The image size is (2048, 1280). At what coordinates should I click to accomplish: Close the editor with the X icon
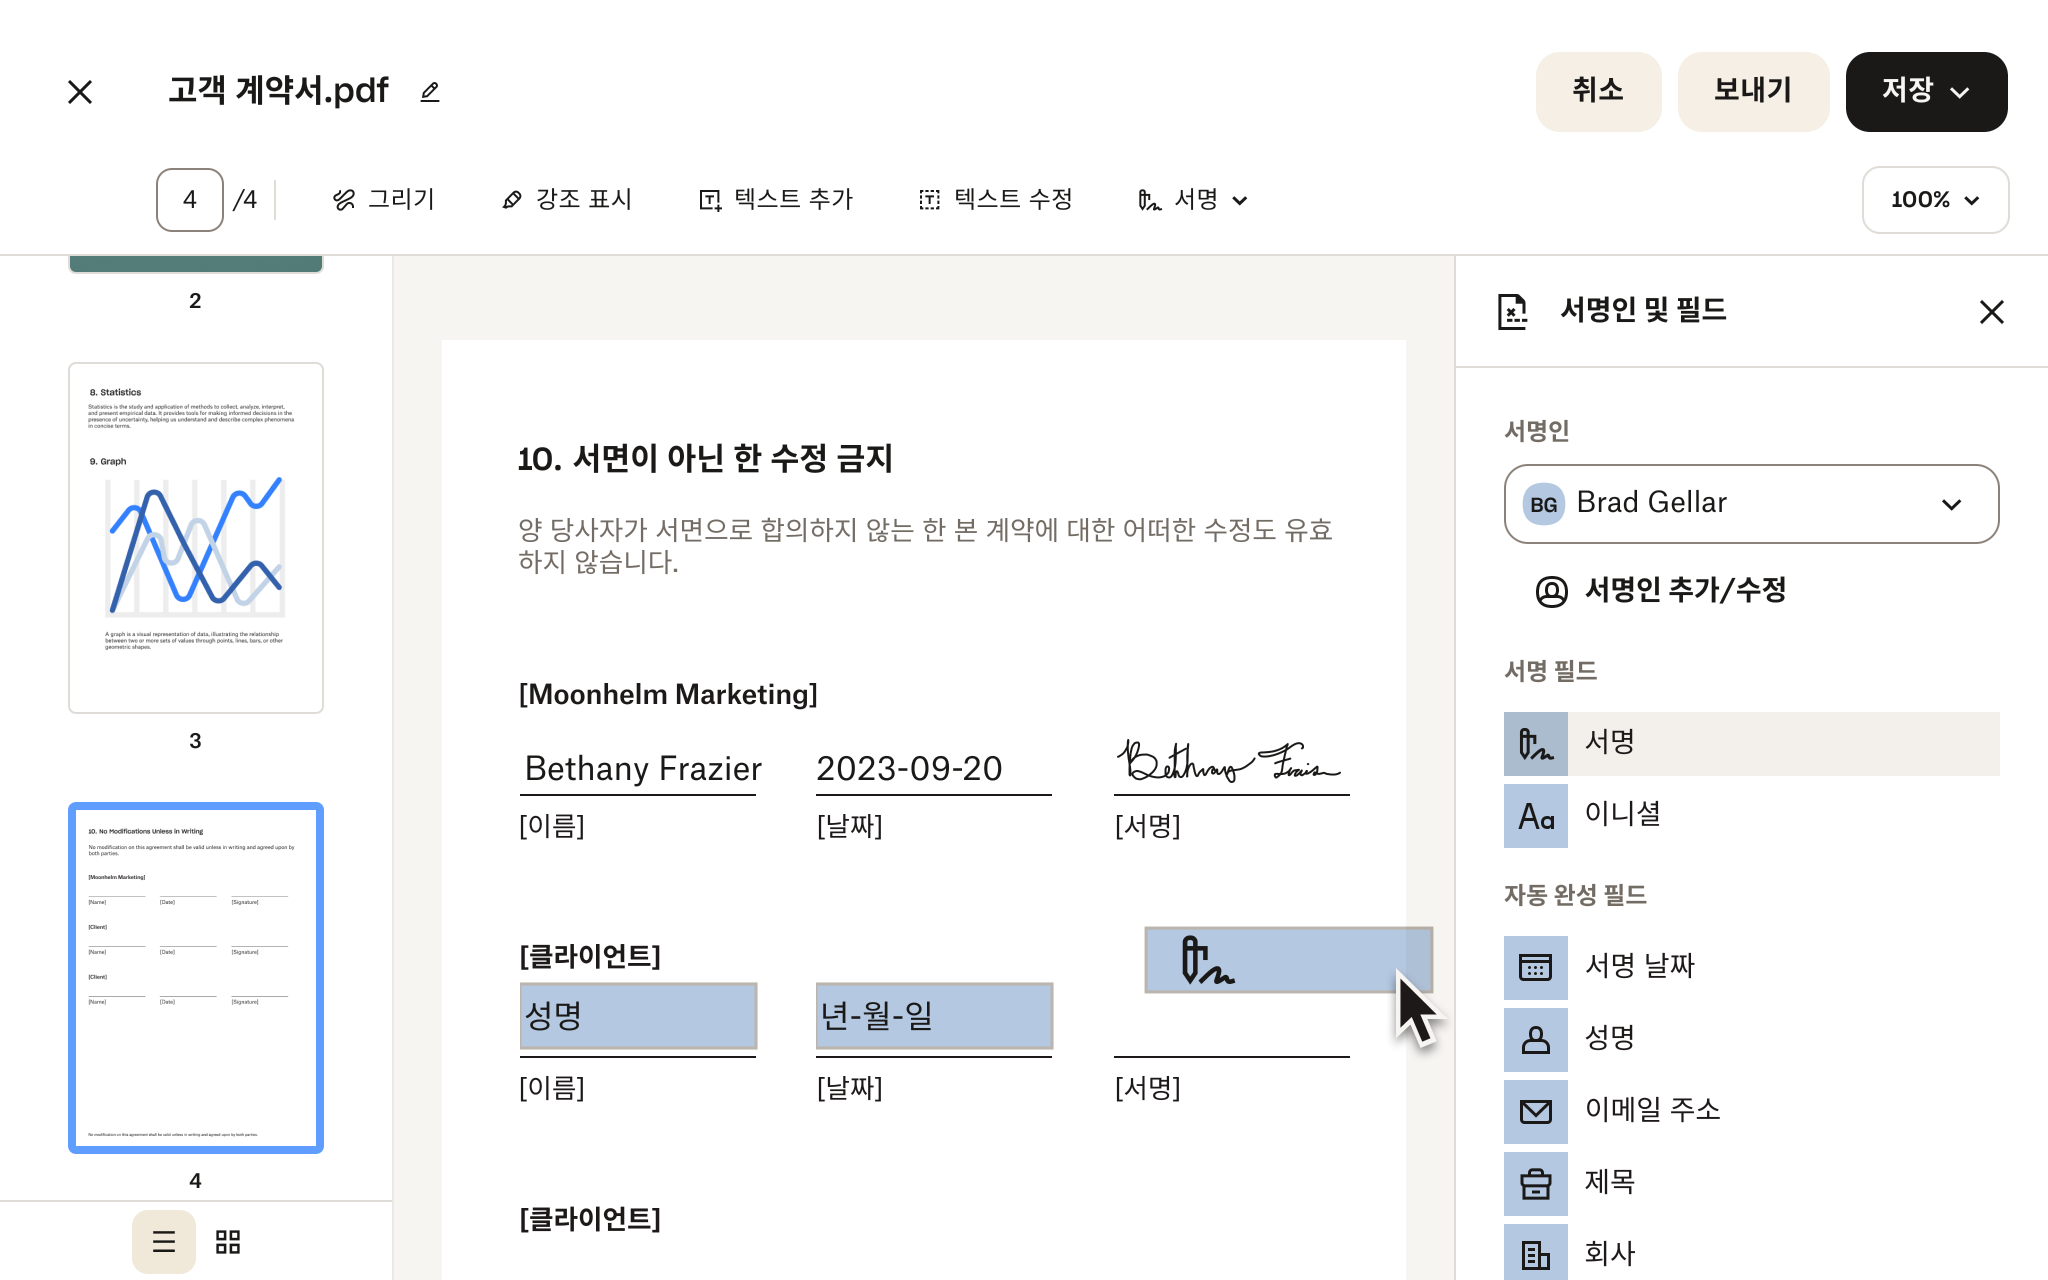[80, 92]
